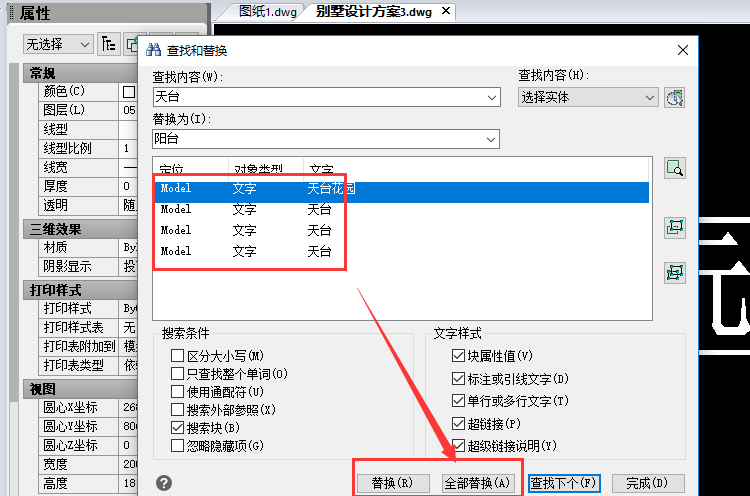Click the 打印表类型 property row

[x=88, y=365]
